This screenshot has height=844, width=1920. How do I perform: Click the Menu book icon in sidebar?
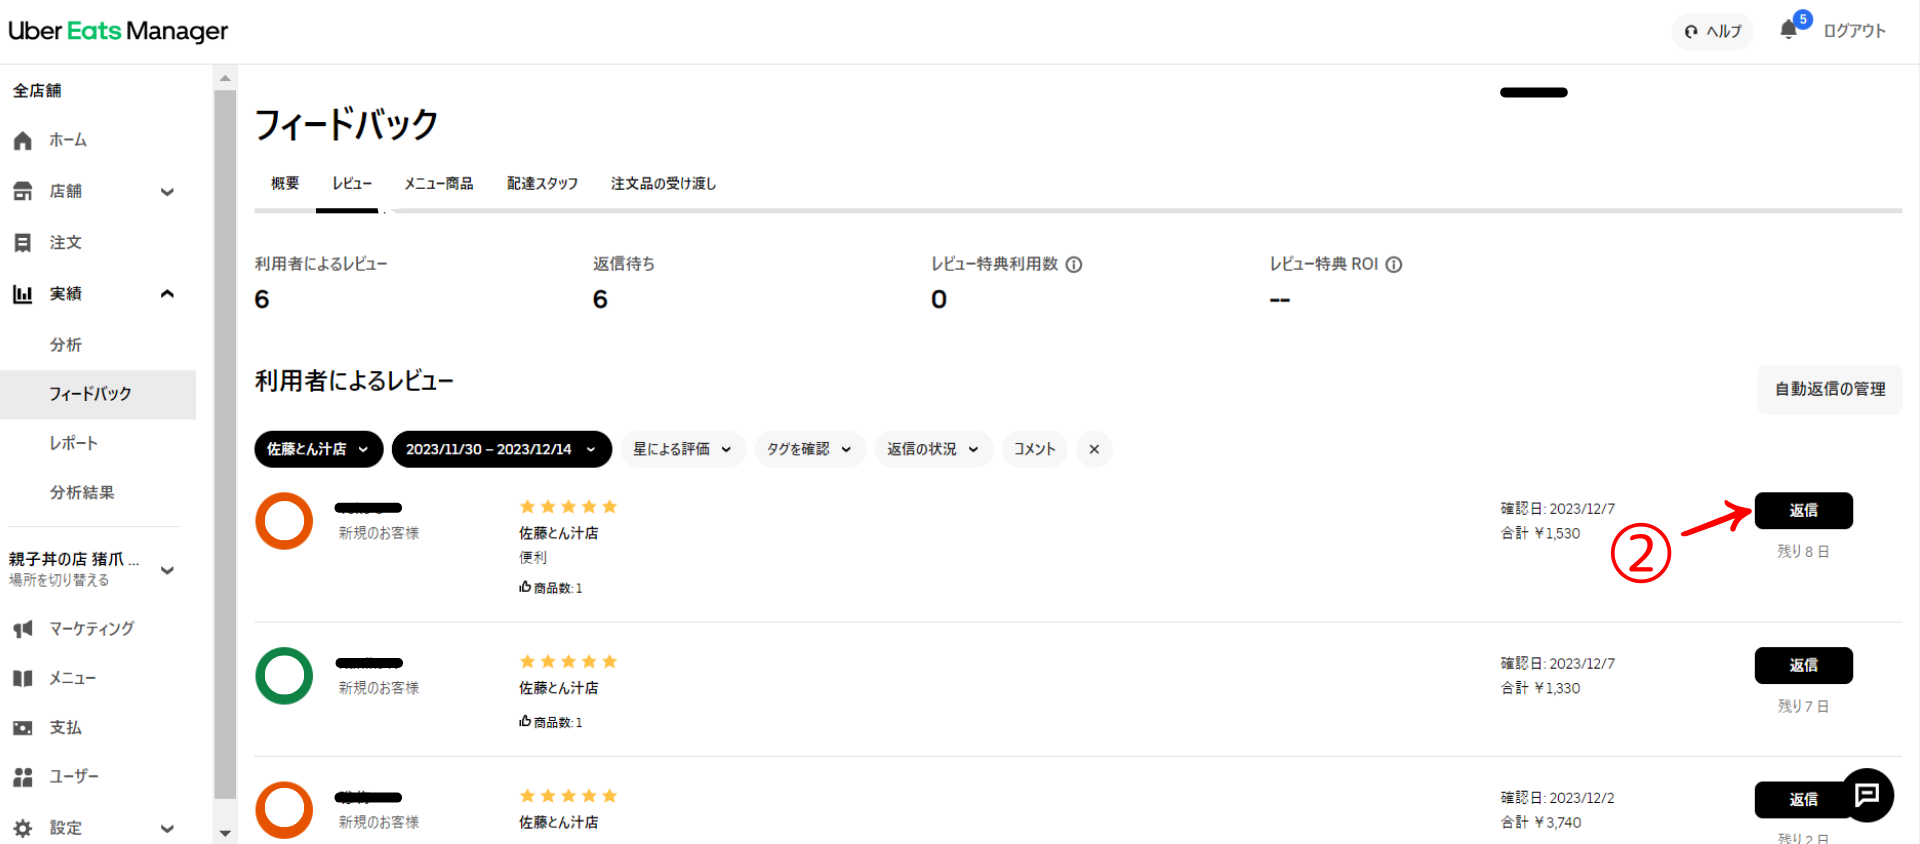23,679
